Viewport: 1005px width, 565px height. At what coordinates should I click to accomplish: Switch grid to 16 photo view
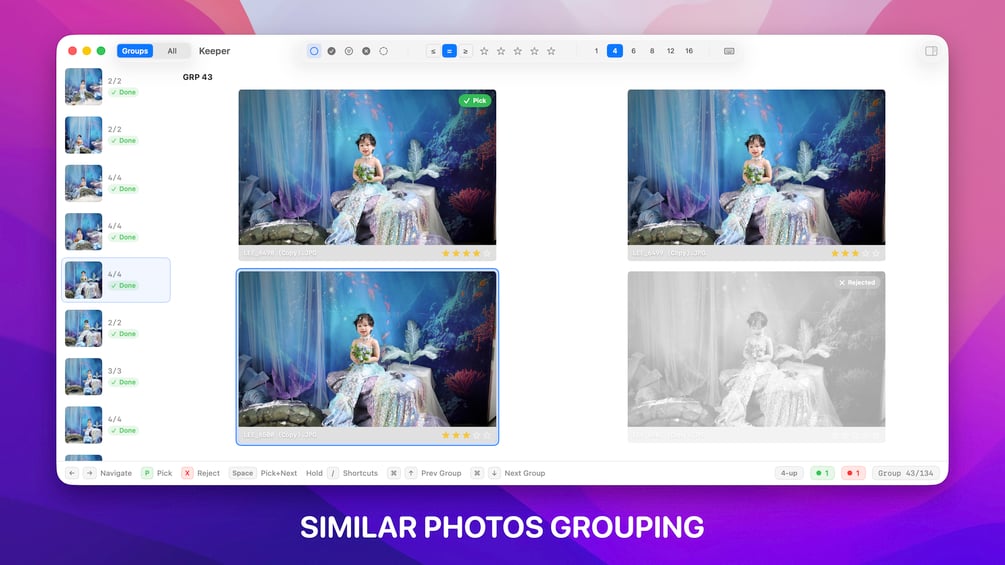click(689, 51)
